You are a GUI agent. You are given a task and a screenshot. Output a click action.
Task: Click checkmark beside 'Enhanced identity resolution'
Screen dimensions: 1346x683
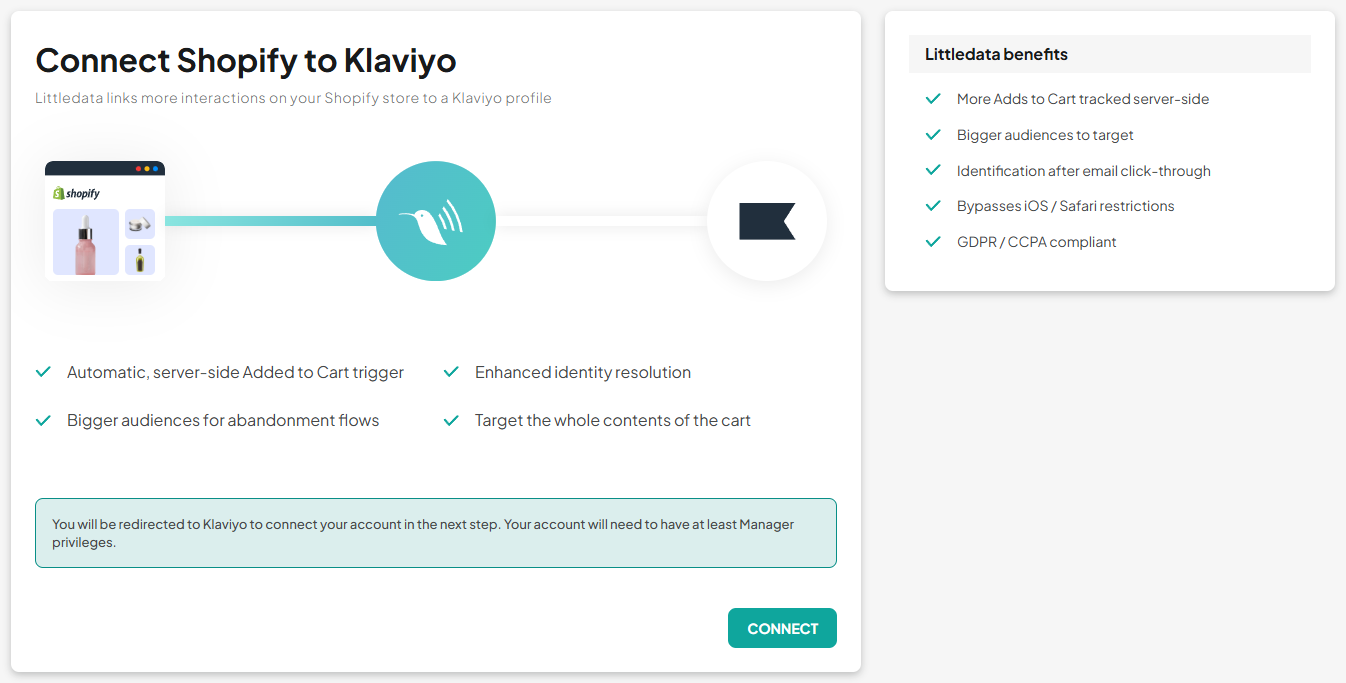tap(451, 372)
